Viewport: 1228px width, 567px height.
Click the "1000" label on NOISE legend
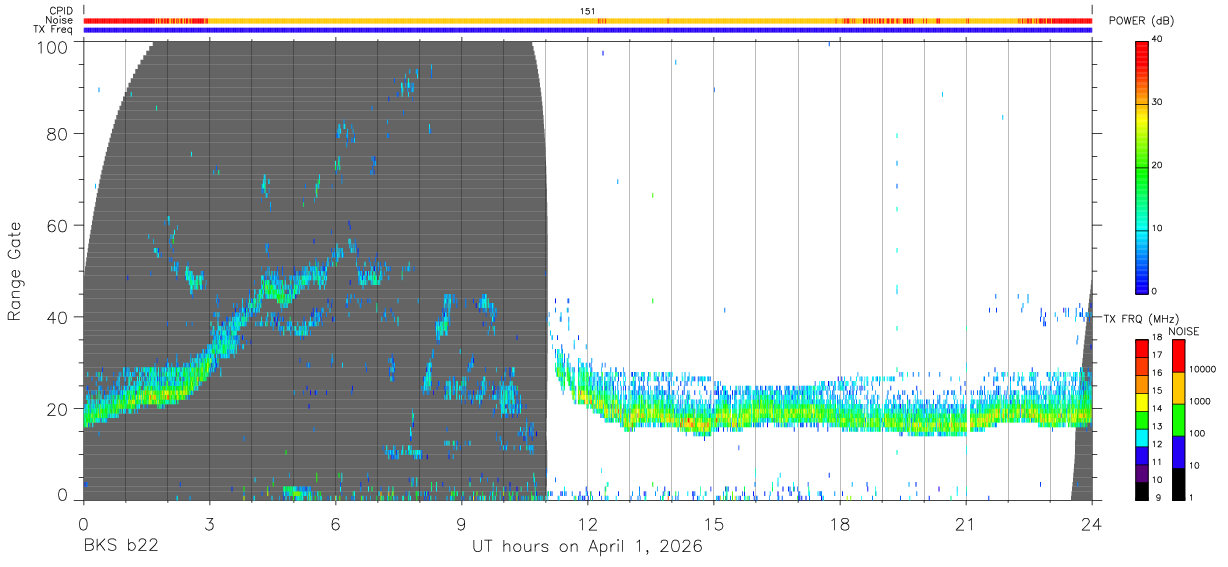tap(1200, 401)
